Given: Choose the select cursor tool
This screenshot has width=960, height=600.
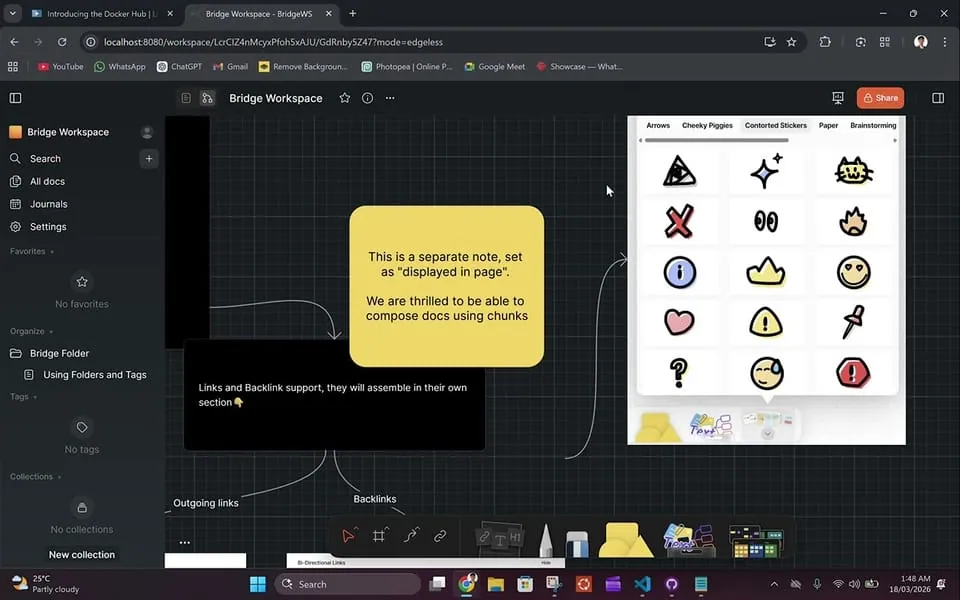Looking at the screenshot, I should coord(348,536).
